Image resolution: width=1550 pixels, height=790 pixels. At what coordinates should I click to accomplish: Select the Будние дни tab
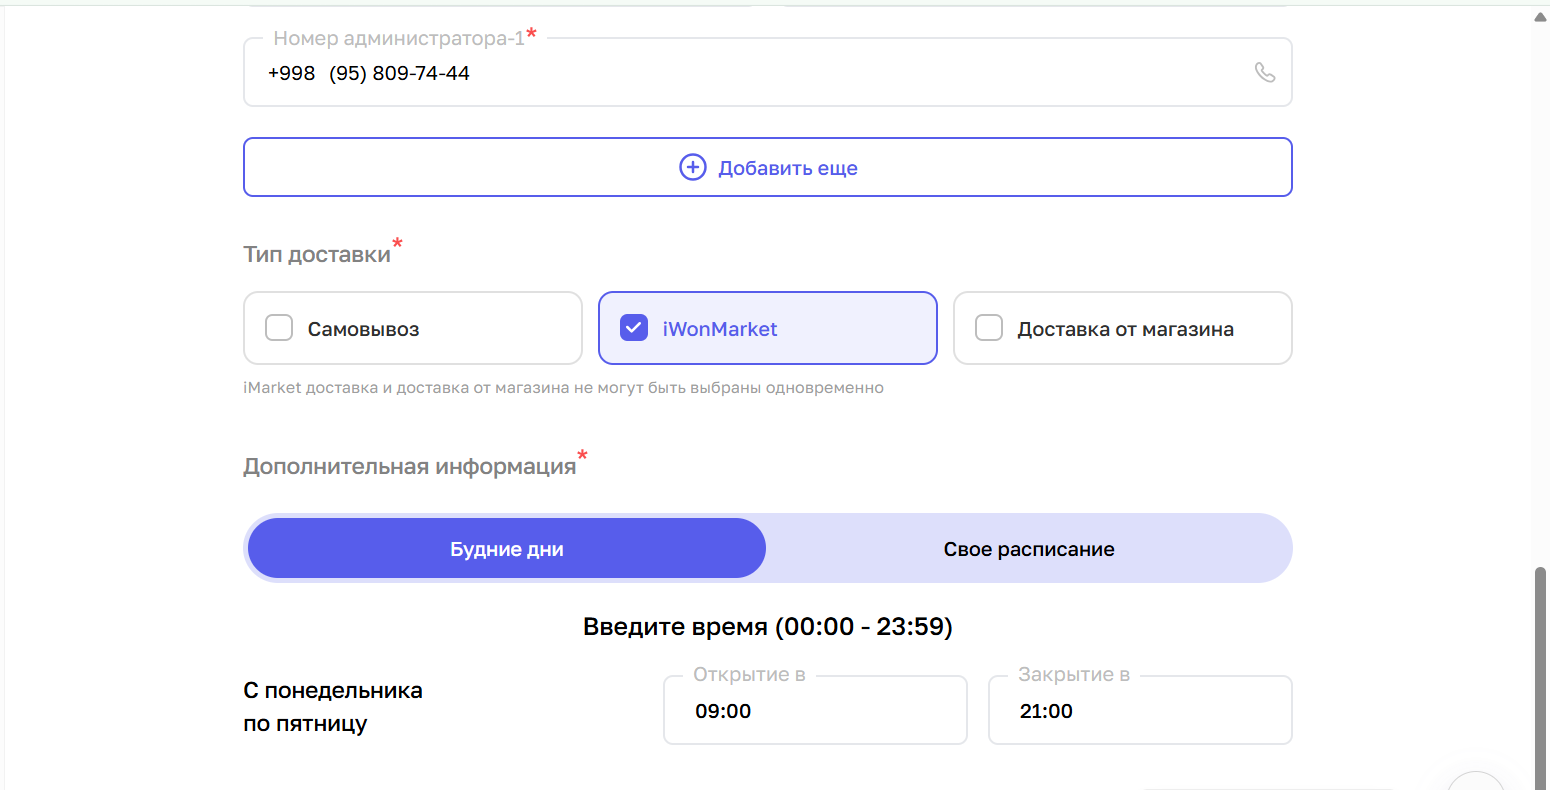point(507,548)
